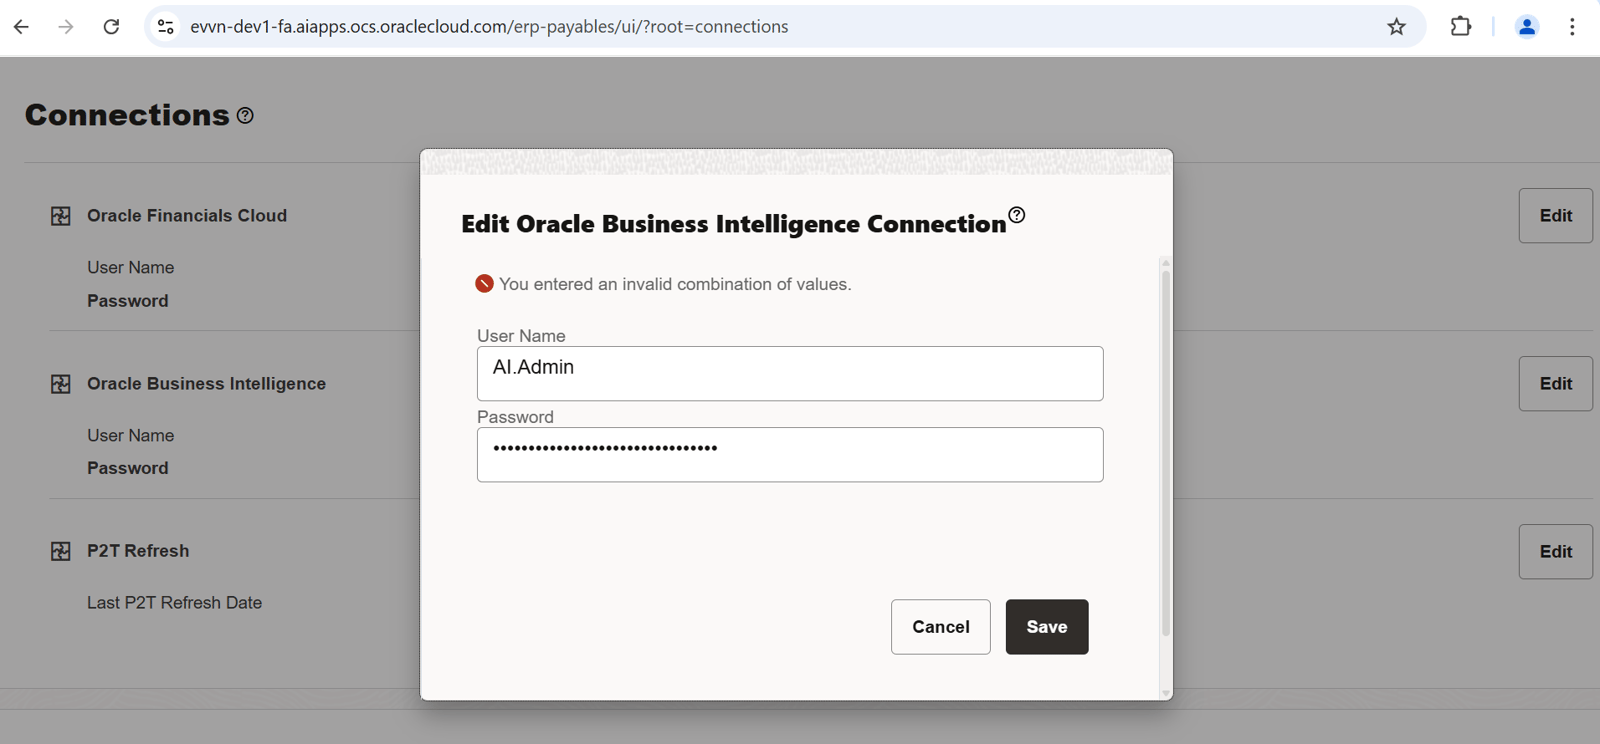1600x744 pixels.
Task: Click the P2T Refresh connection icon
Action: 61,551
